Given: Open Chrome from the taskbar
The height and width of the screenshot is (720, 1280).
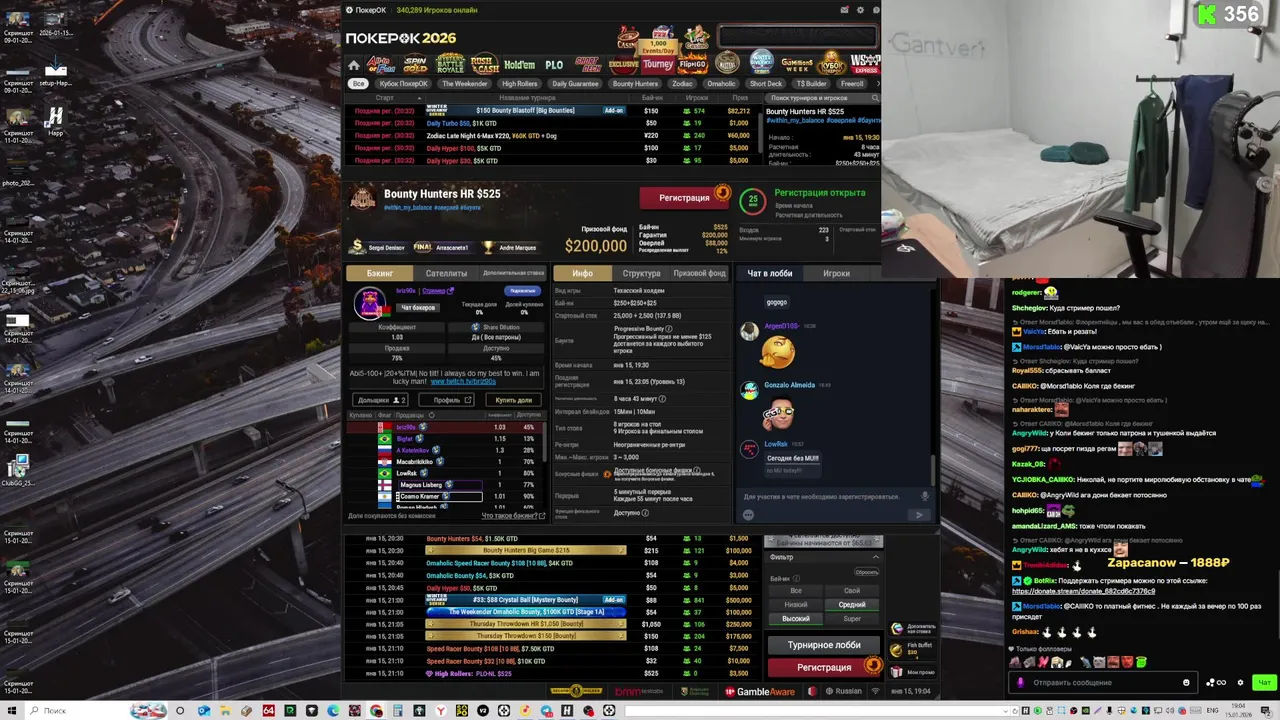Looking at the screenshot, I should pos(377,711).
